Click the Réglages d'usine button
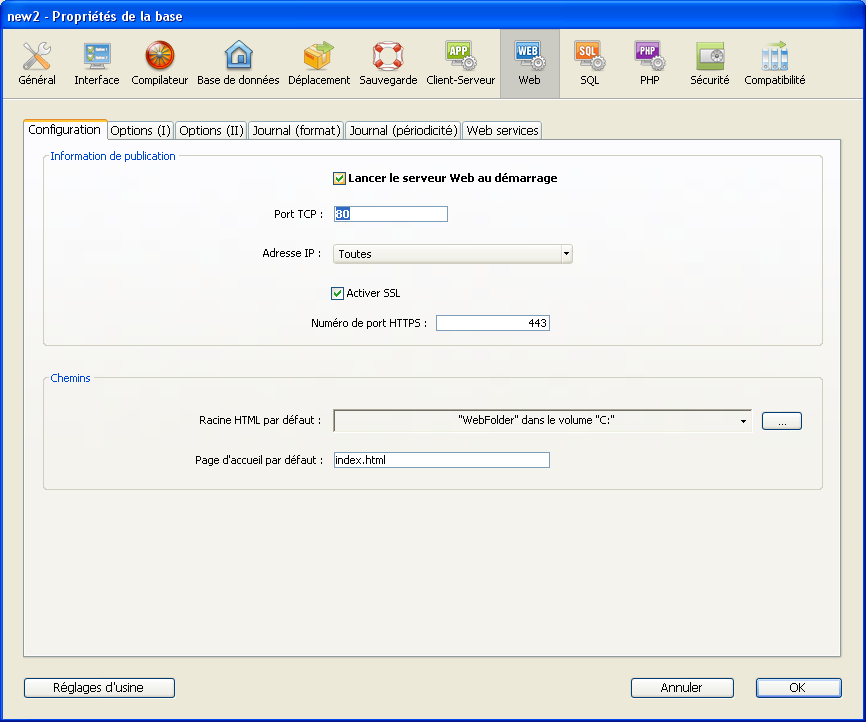This screenshot has width=866, height=722. (x=99, y=688)
